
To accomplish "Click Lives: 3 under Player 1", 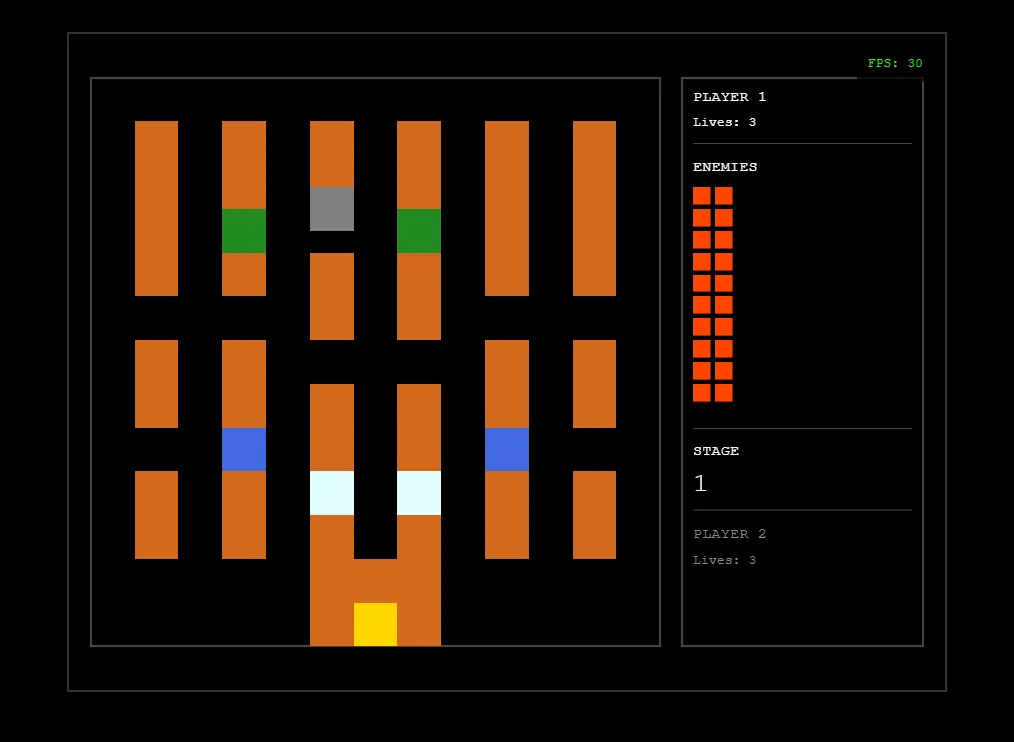I will click(x=724, y=122).
